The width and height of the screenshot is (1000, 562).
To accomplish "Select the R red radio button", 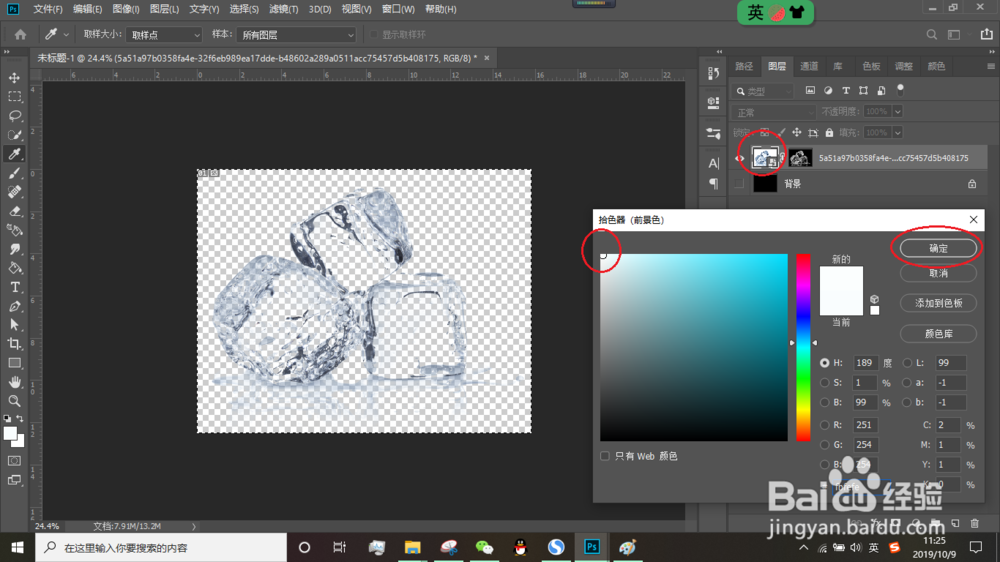I will (825, 425).
